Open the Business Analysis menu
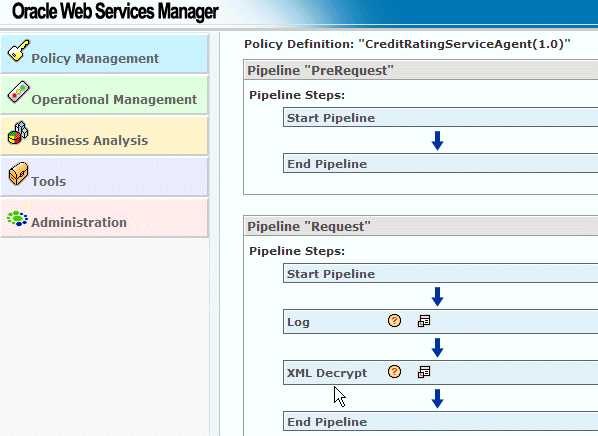The image size is (598, 436). pyautogui.click(x=104, y=135)
